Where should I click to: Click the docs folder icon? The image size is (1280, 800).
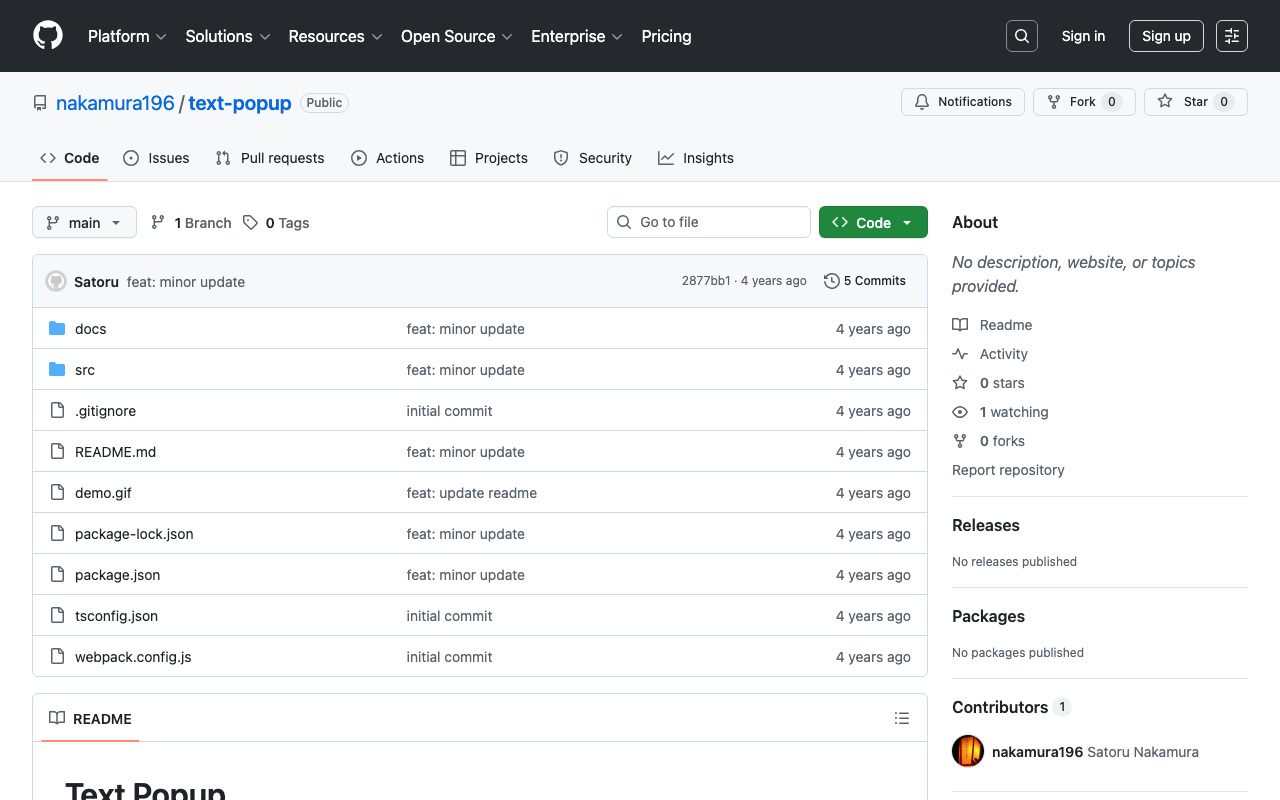[x=57, y=328]
